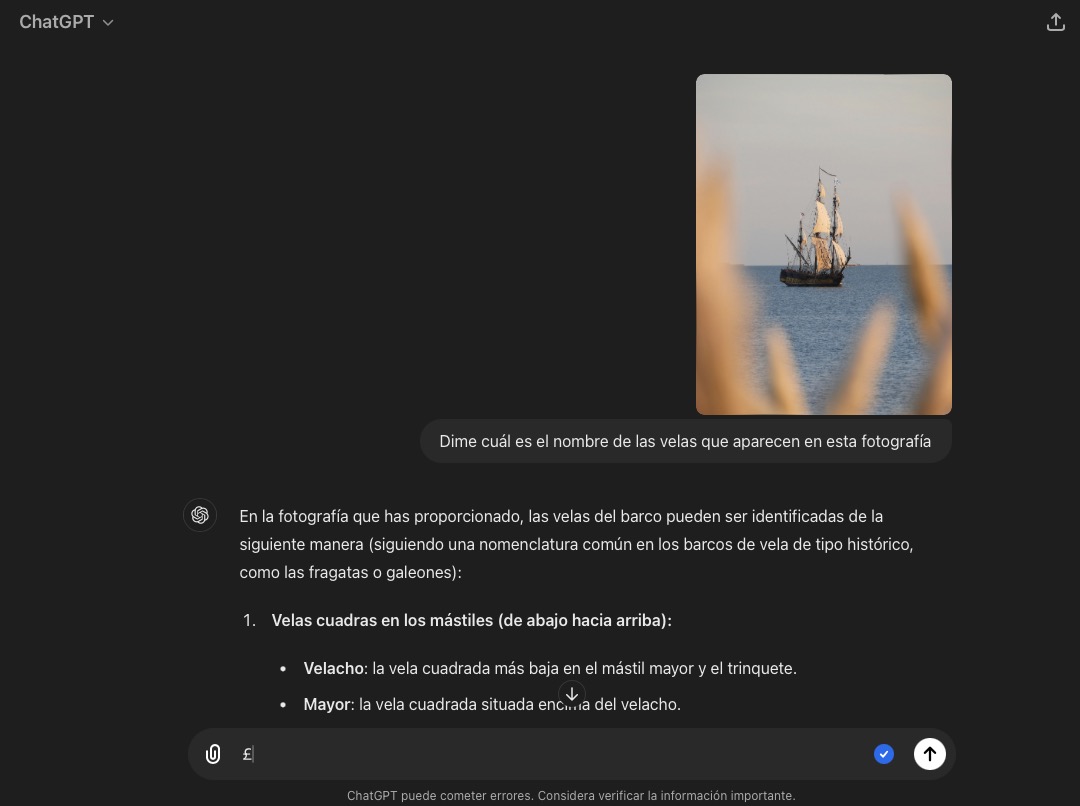The width and height of the screenshot is (1080, 806).
Task: Click the ChatGPT logo avatar beside the response
Action: [200, 515]
